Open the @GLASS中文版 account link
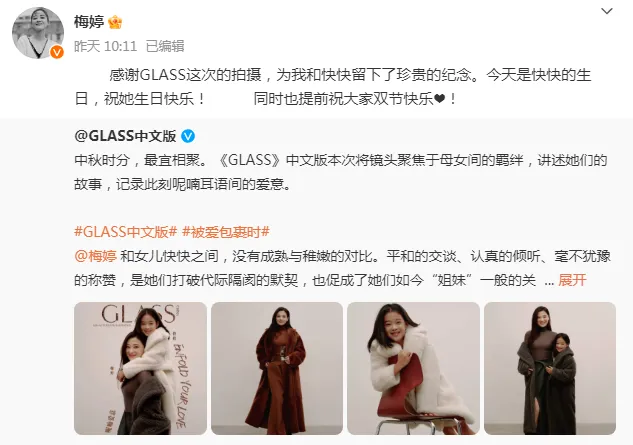 tap(125, 136)
